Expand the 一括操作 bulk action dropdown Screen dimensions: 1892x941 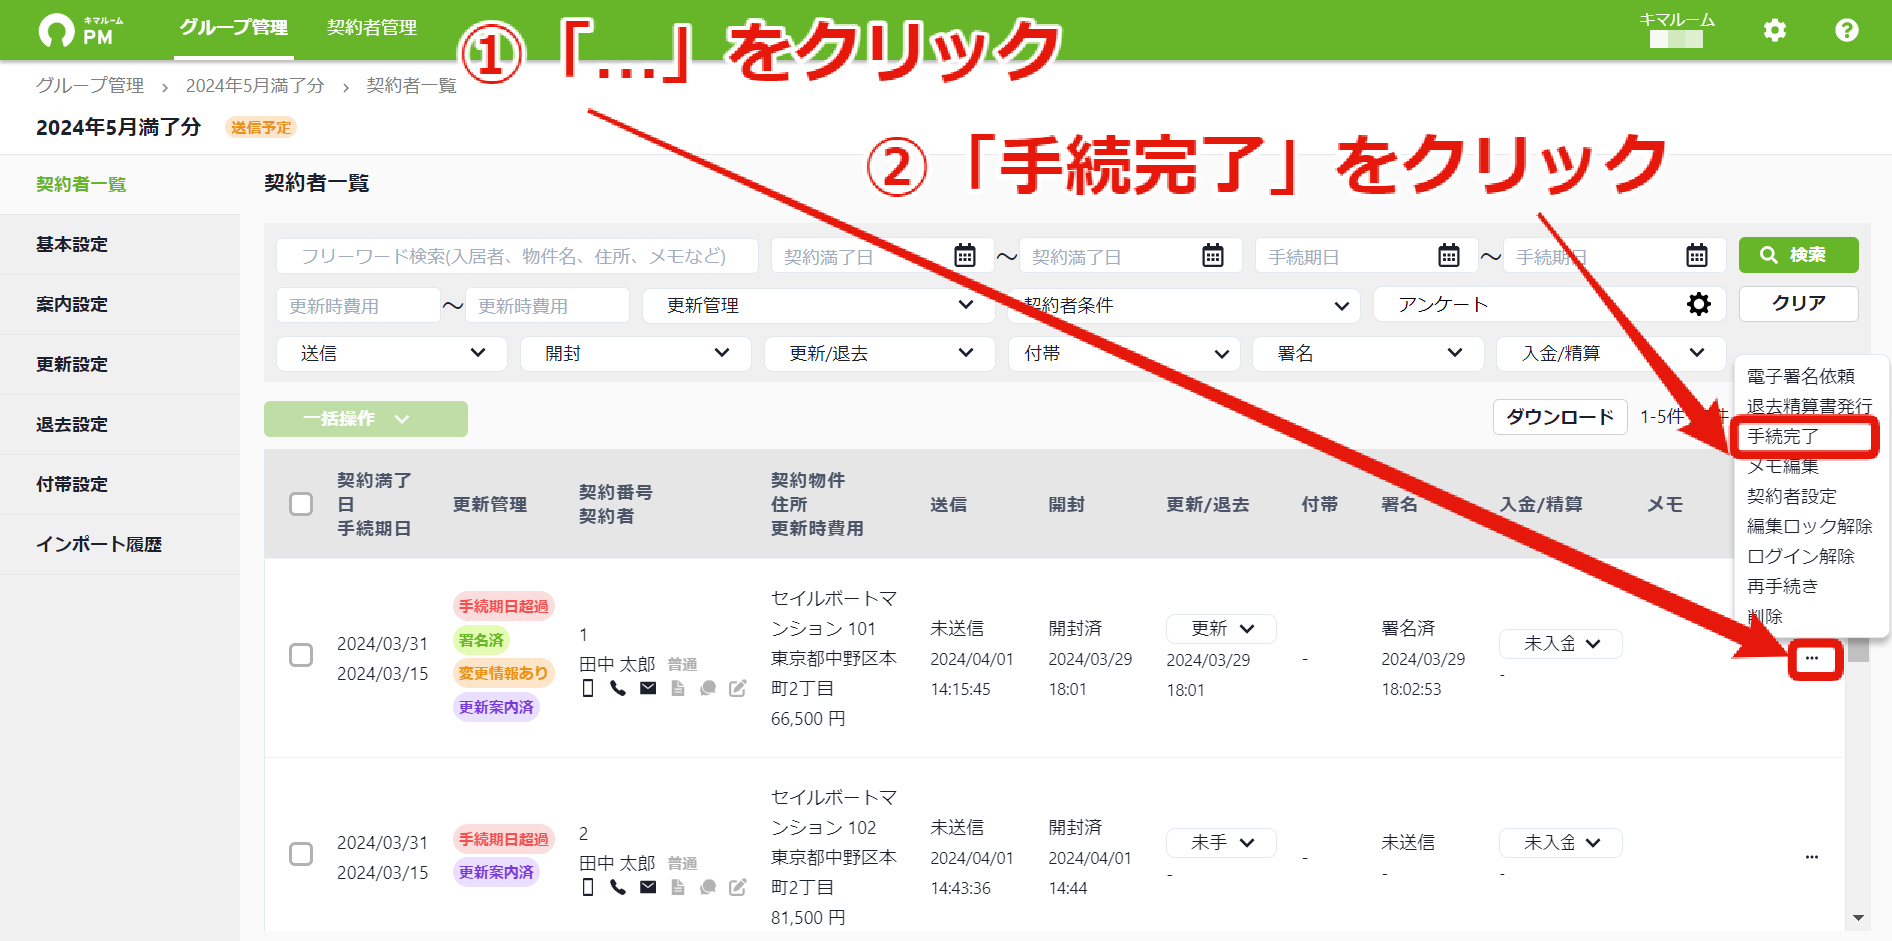366,419
